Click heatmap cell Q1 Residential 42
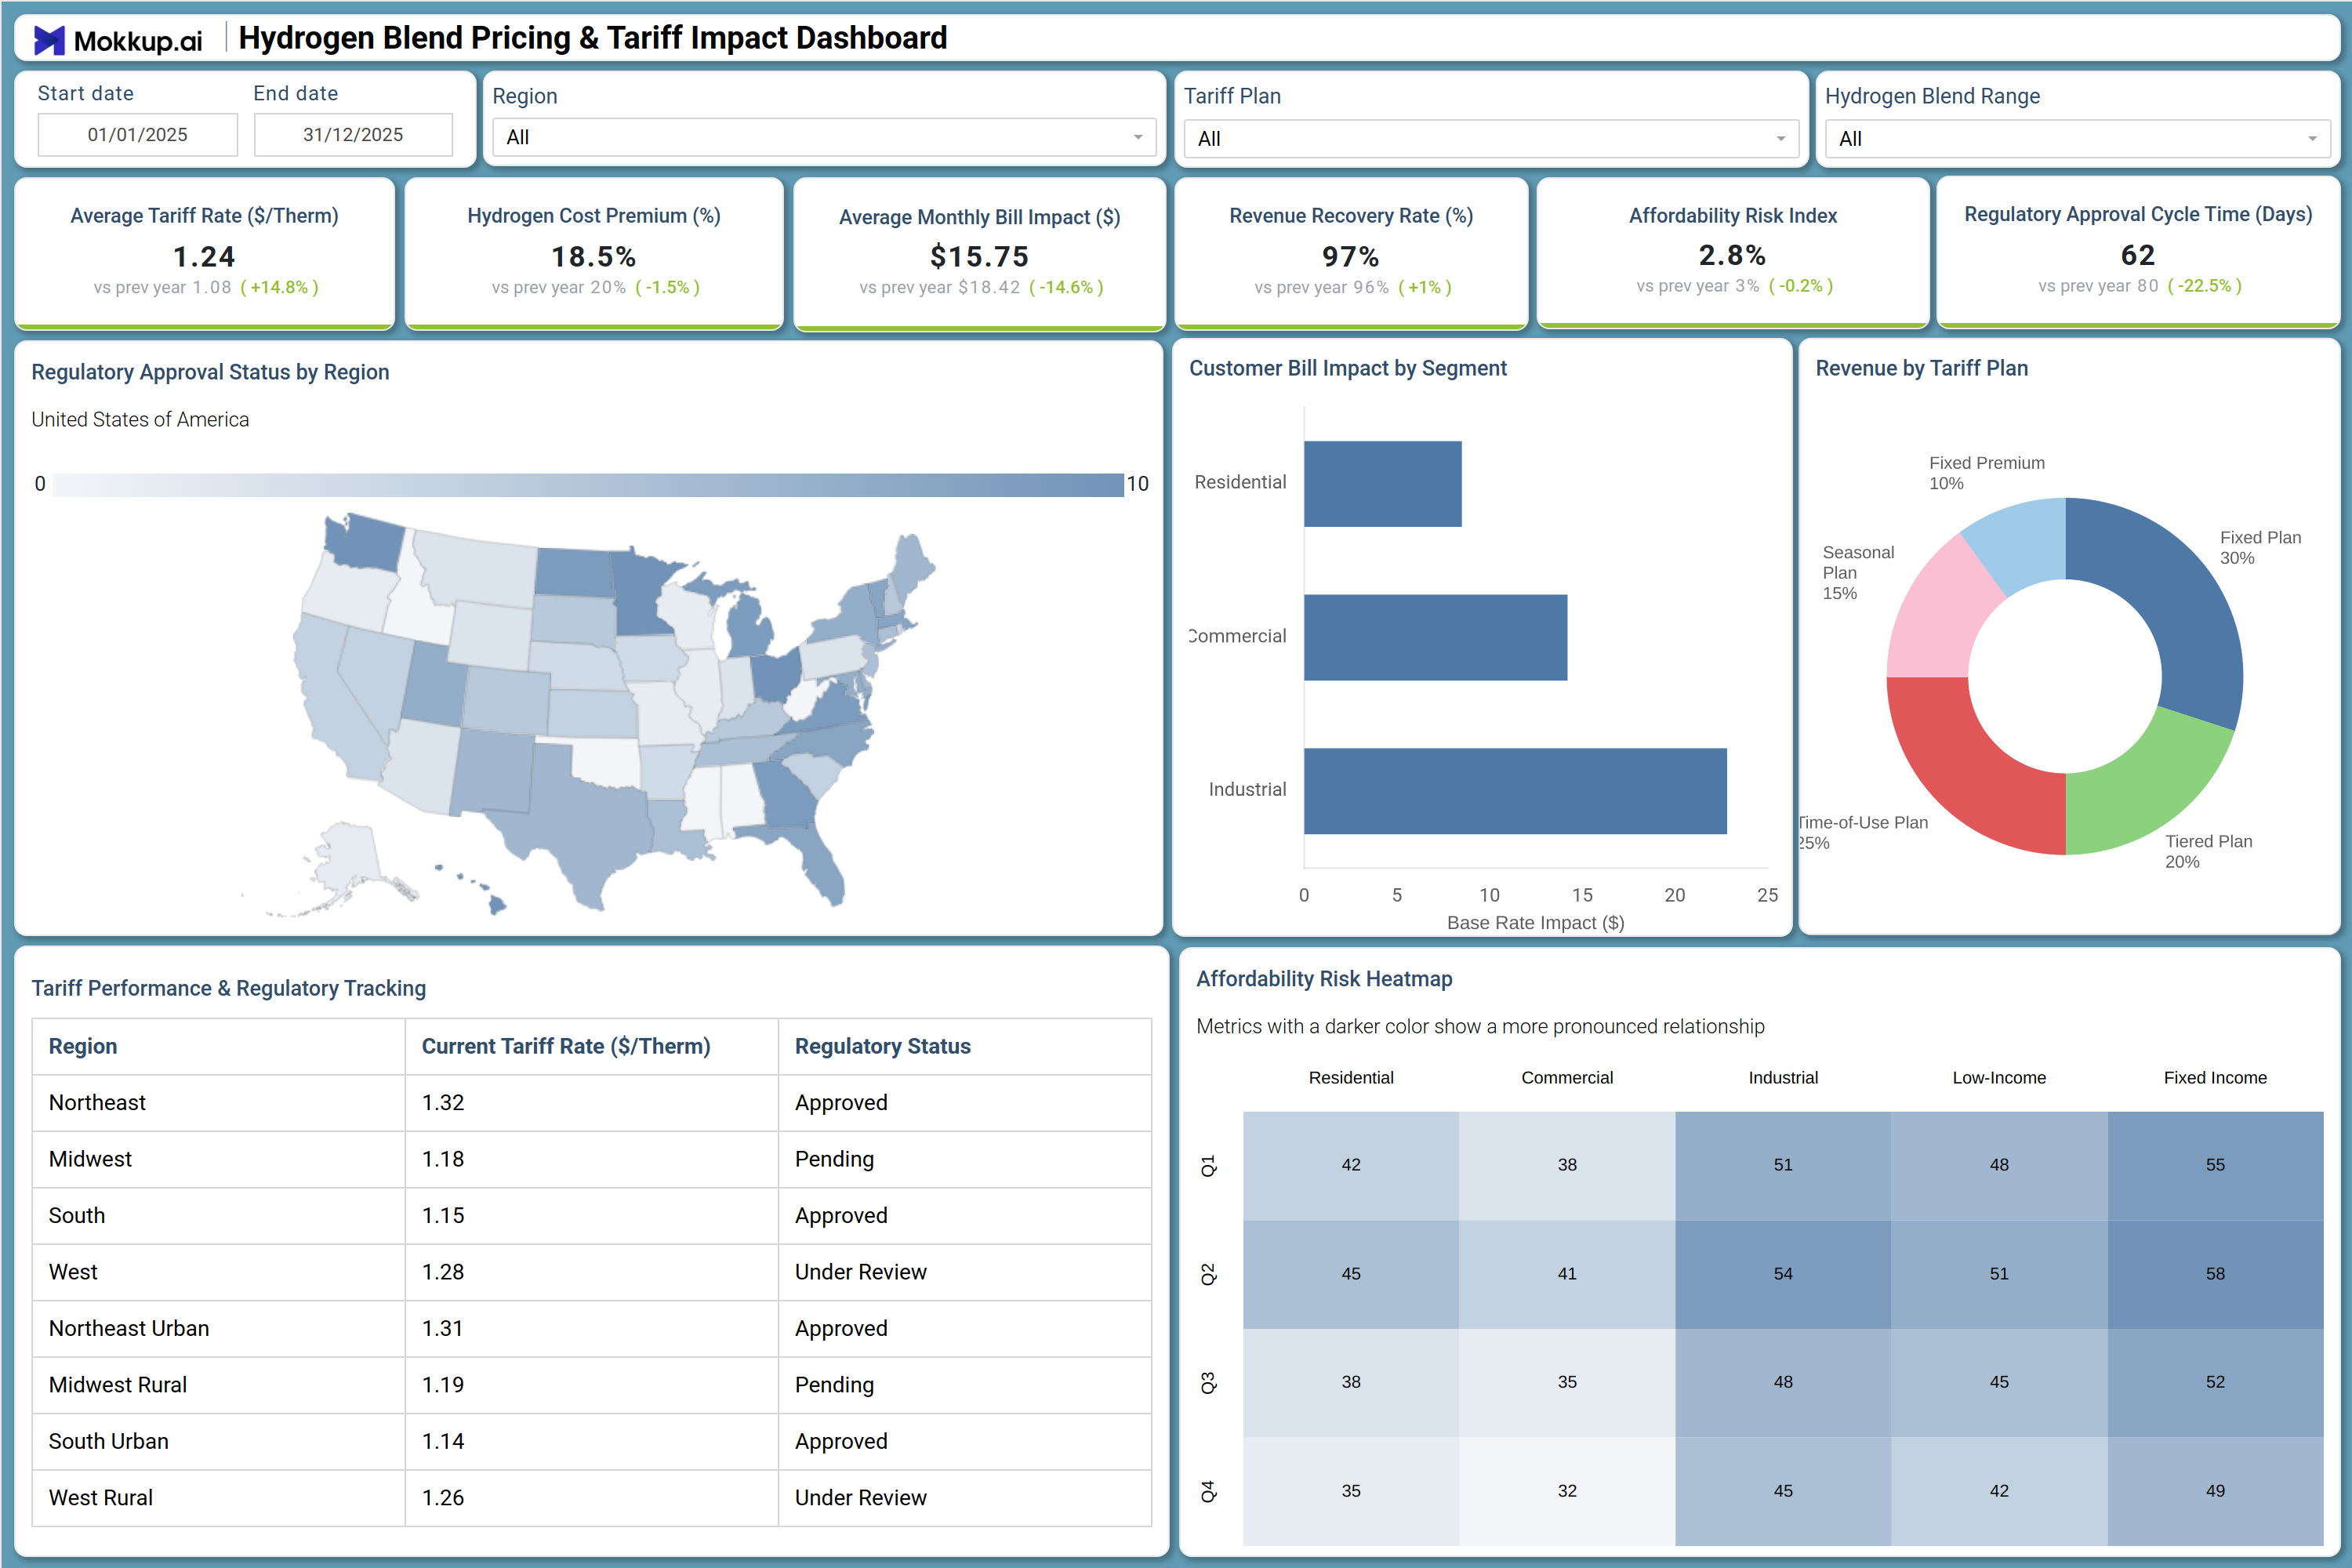 (1351, 1165)
